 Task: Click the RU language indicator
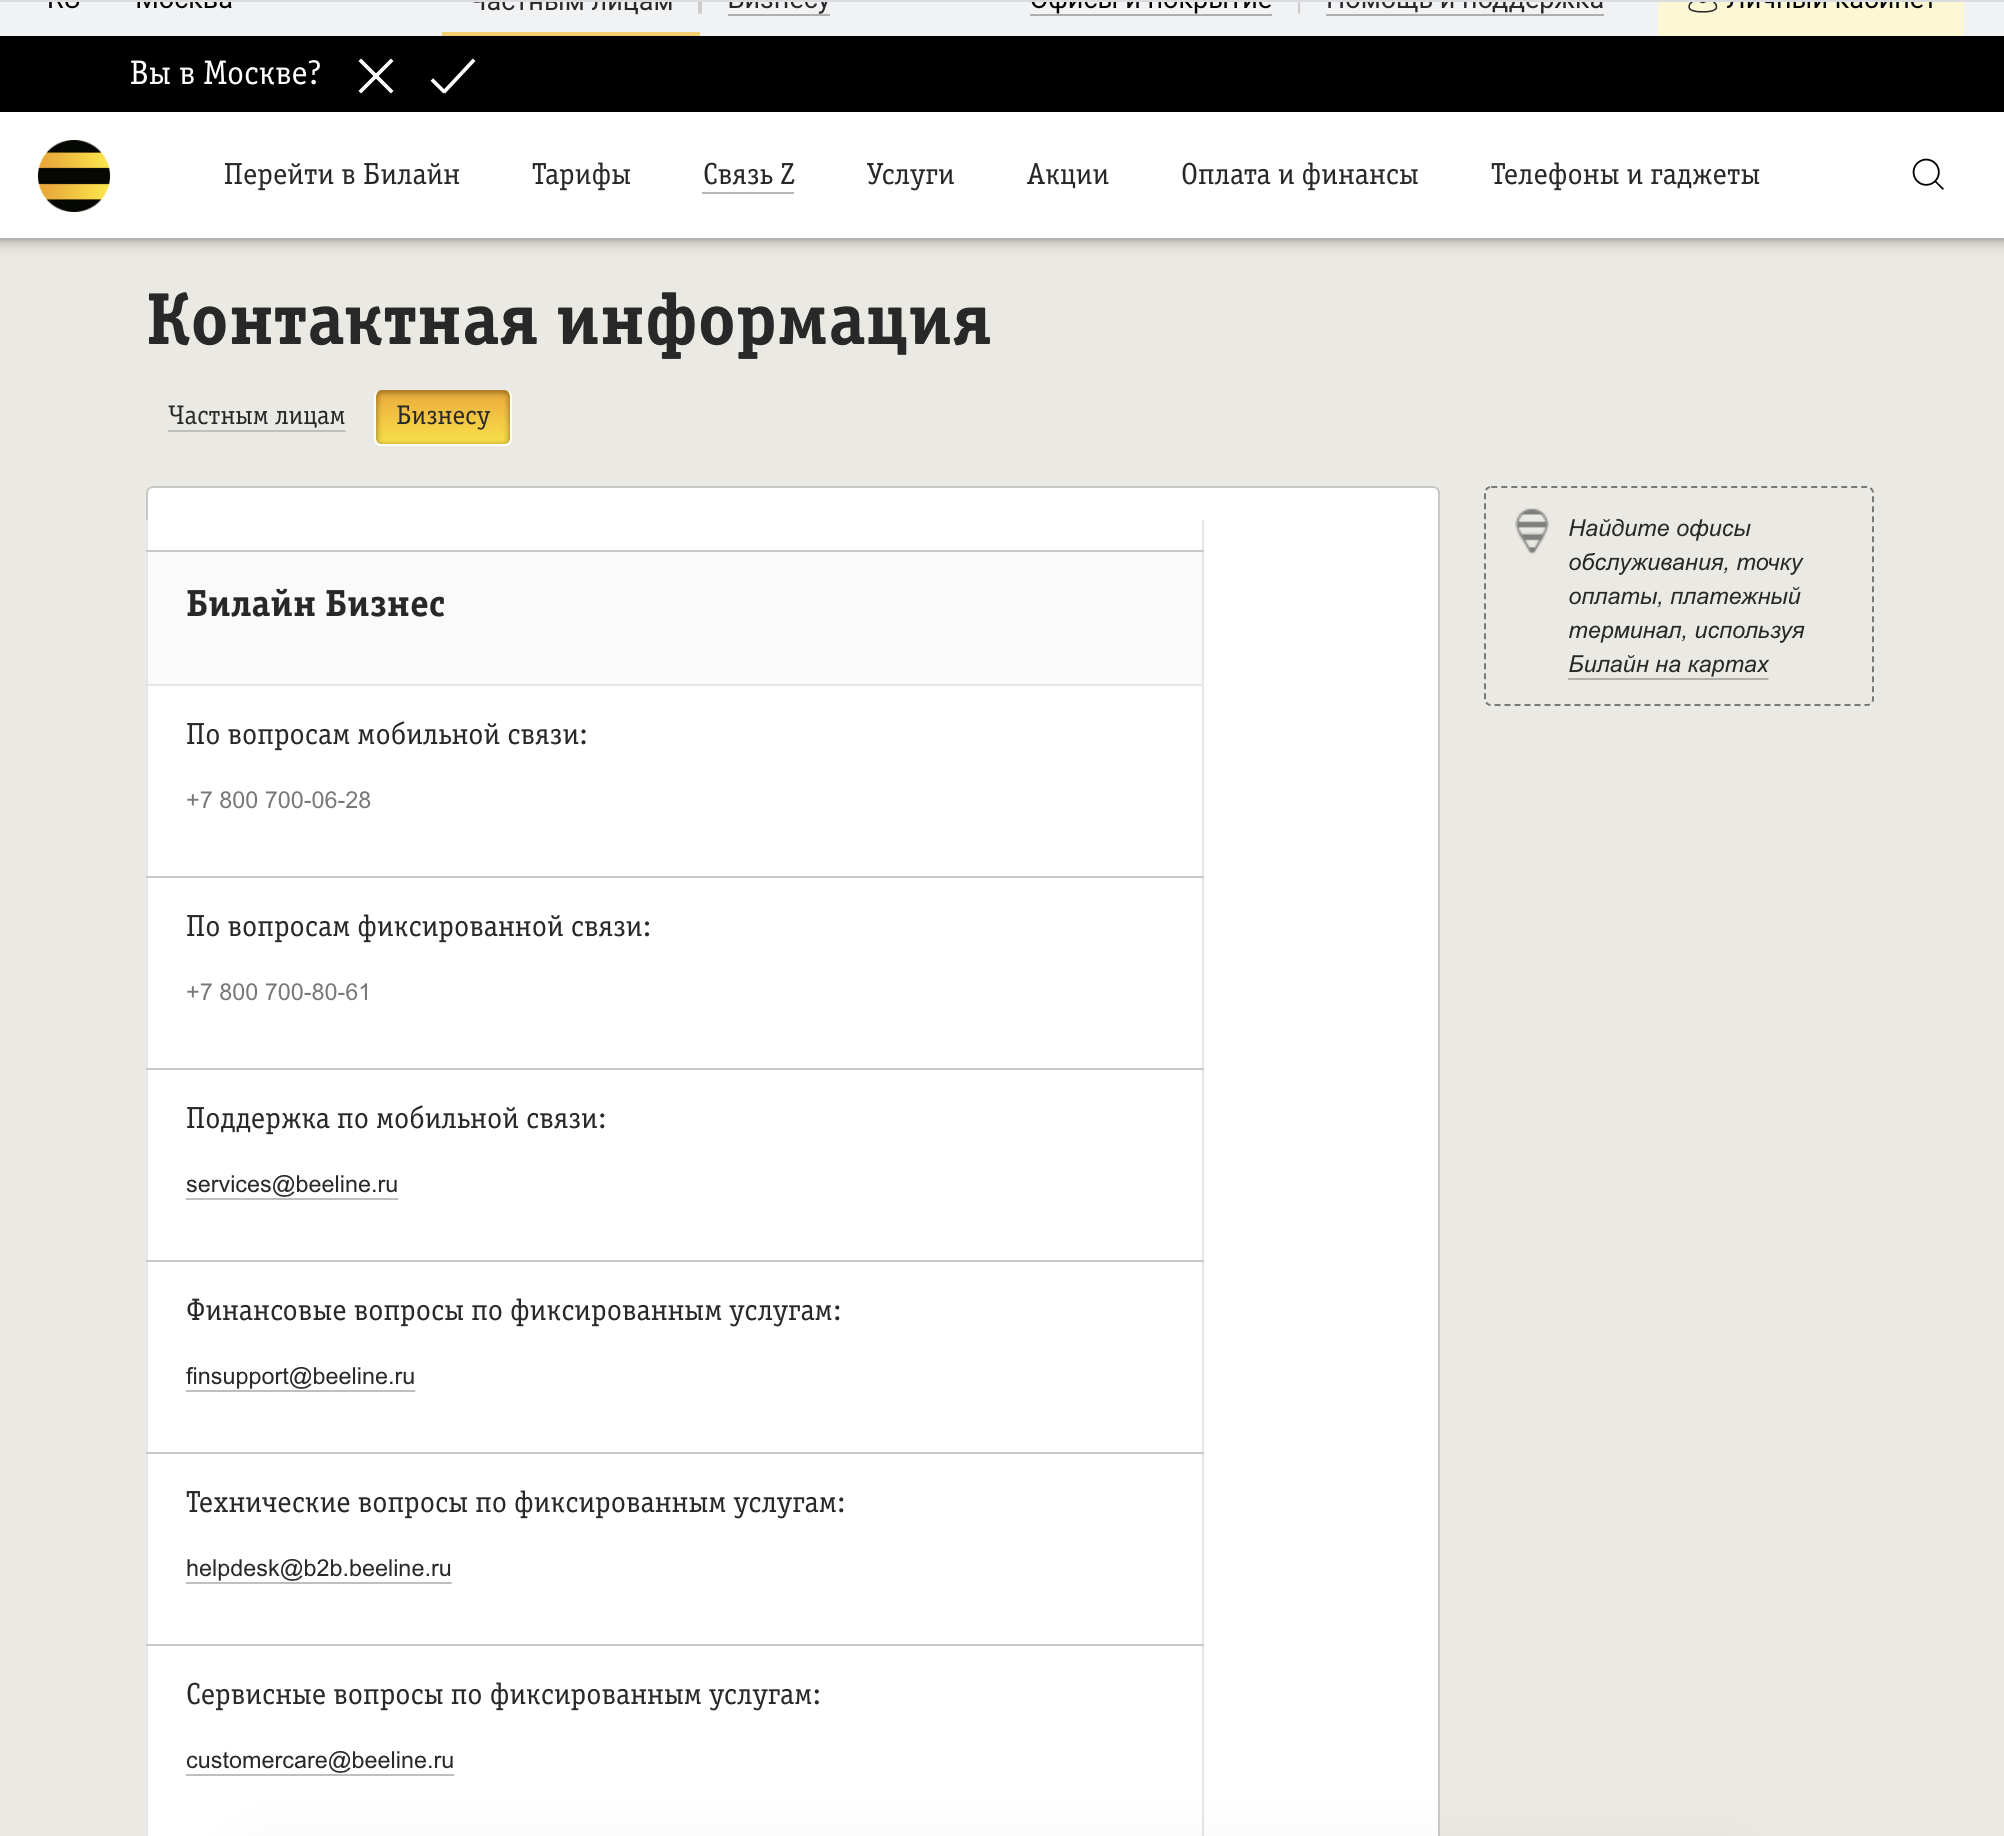(x=62, y=6)
